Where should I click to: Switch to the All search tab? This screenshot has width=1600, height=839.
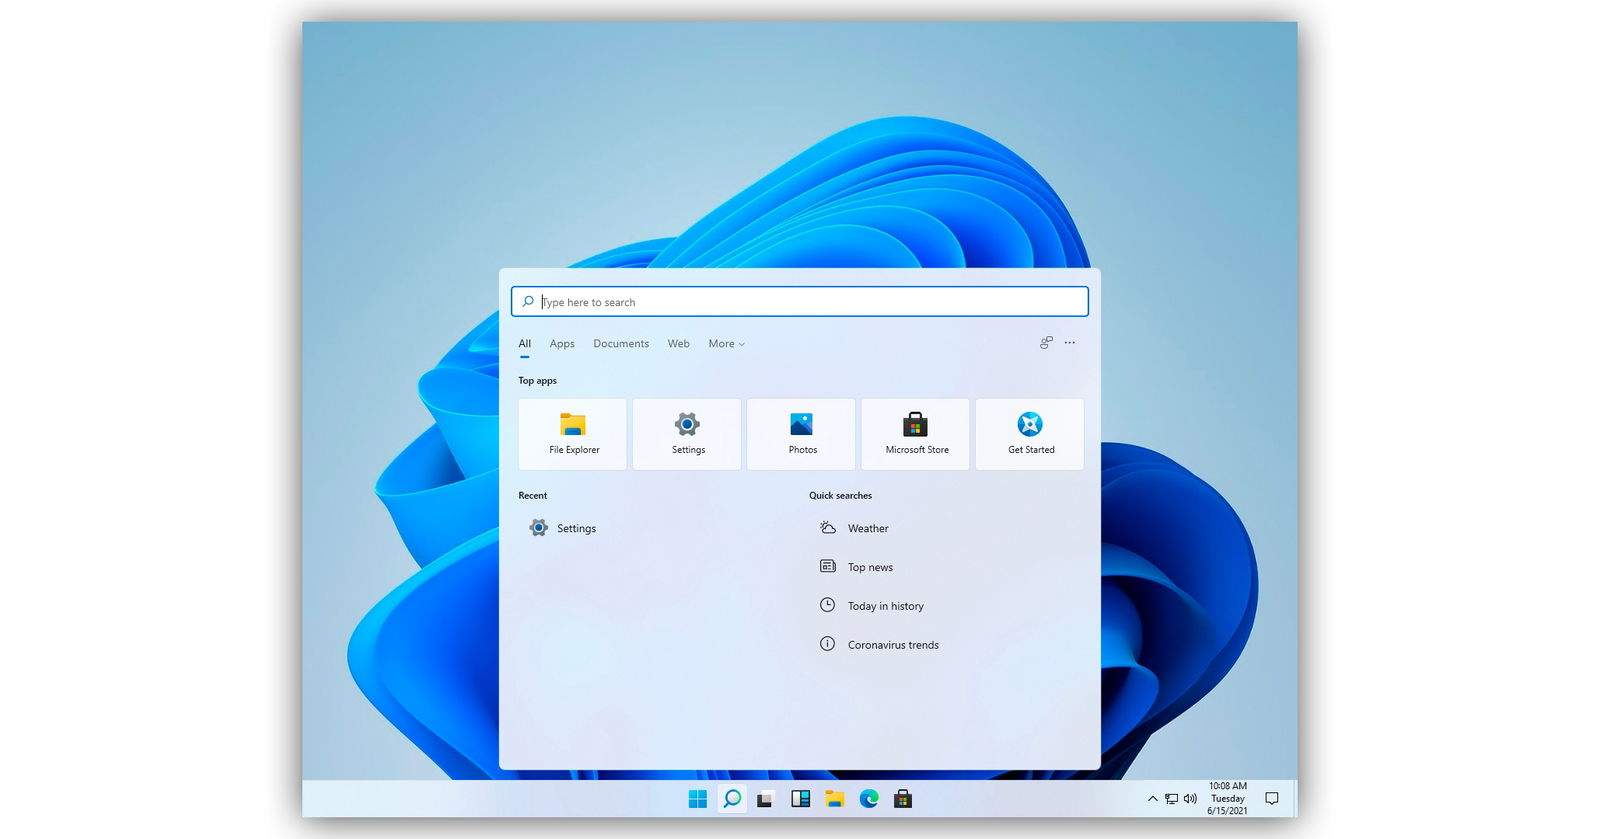525,344
